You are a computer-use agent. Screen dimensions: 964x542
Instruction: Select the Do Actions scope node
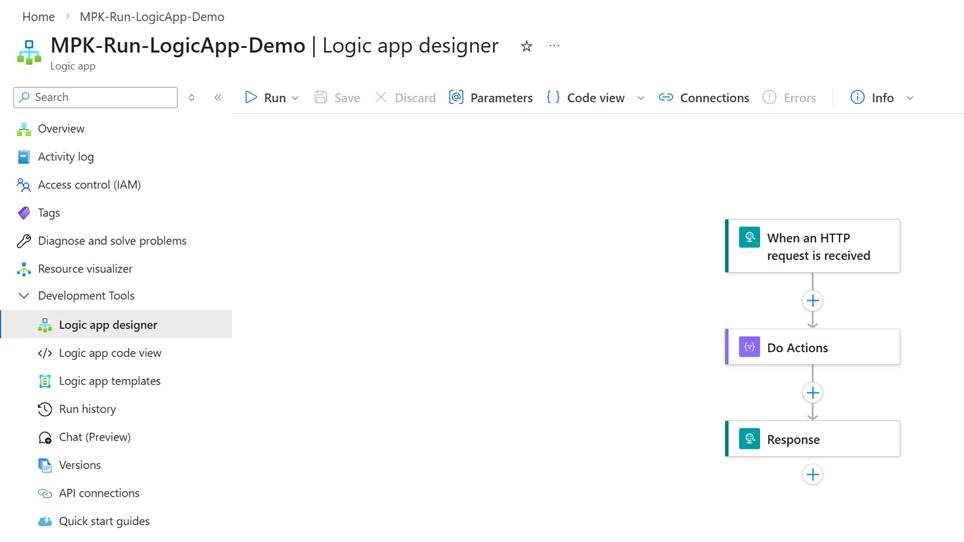point(812,347)
